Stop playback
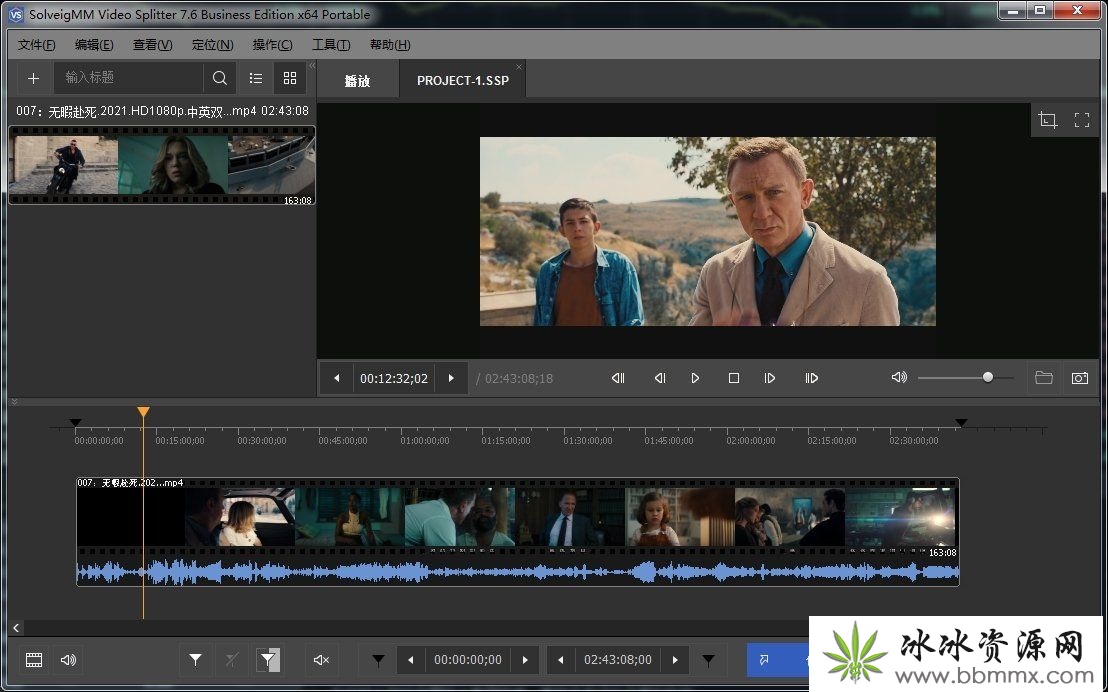The width and height of the screenshot is (1108, 692). click(x=734, y=378)
